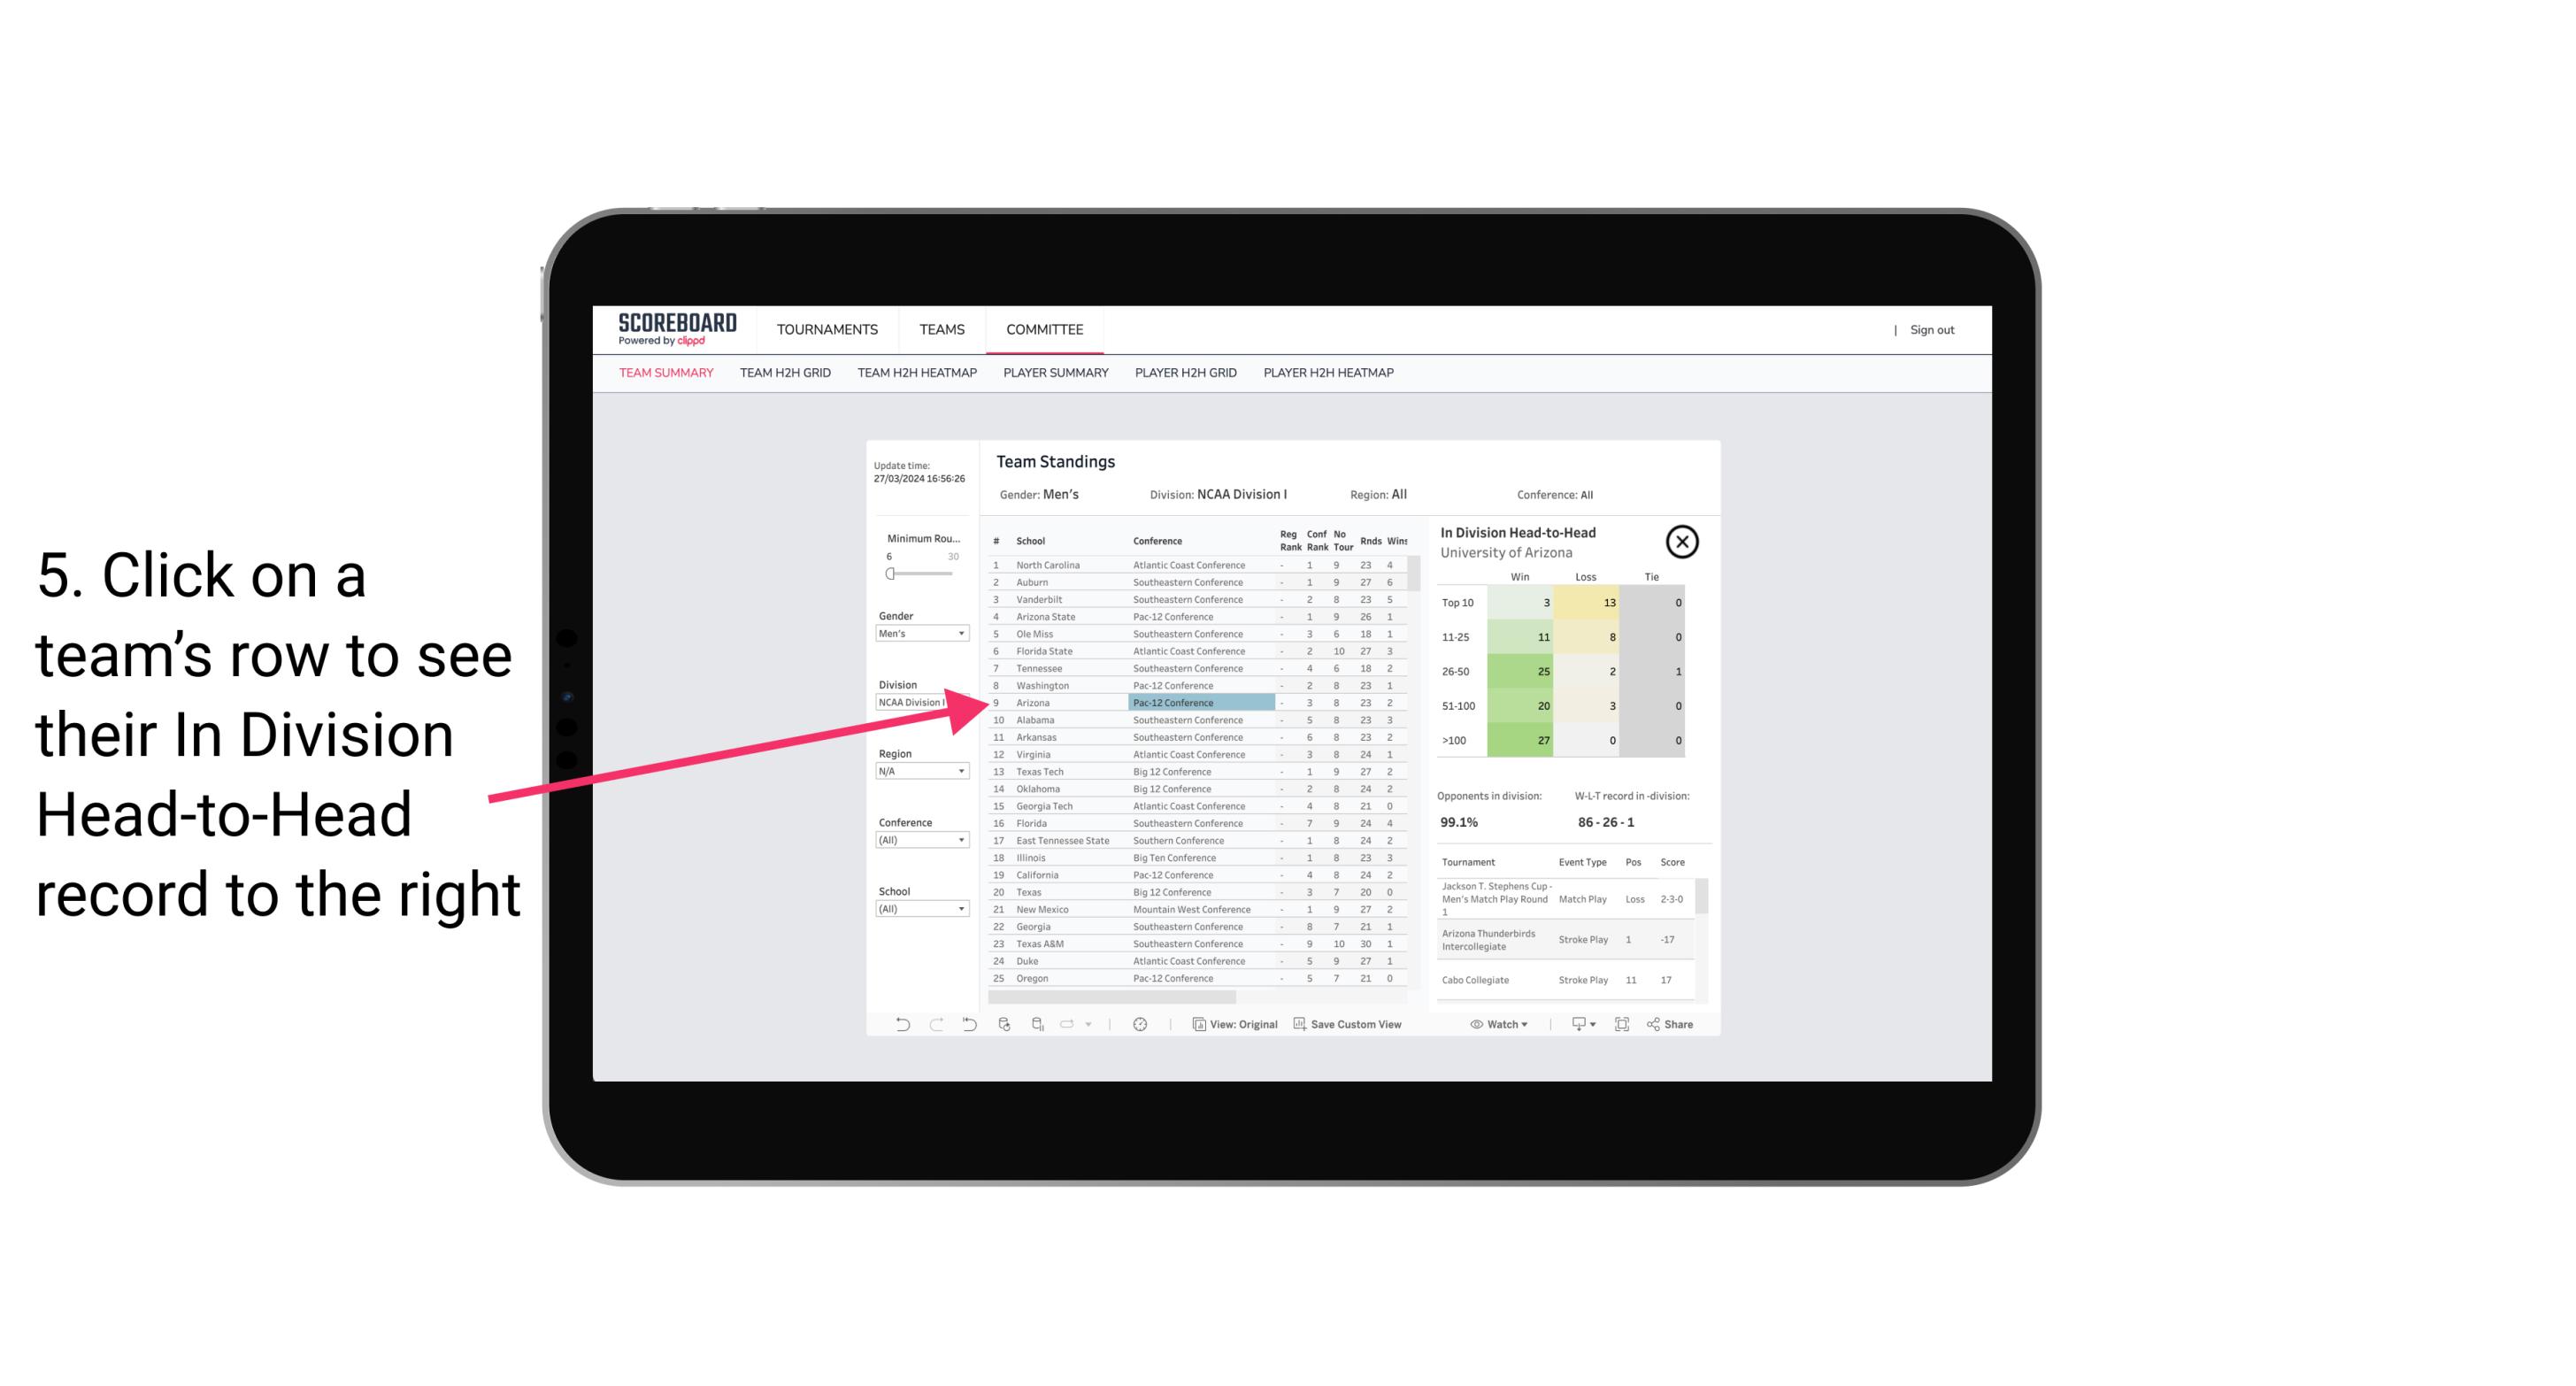Click the Watch eye icon
The image size is (2576, 1386).
click(1473, 1024)
